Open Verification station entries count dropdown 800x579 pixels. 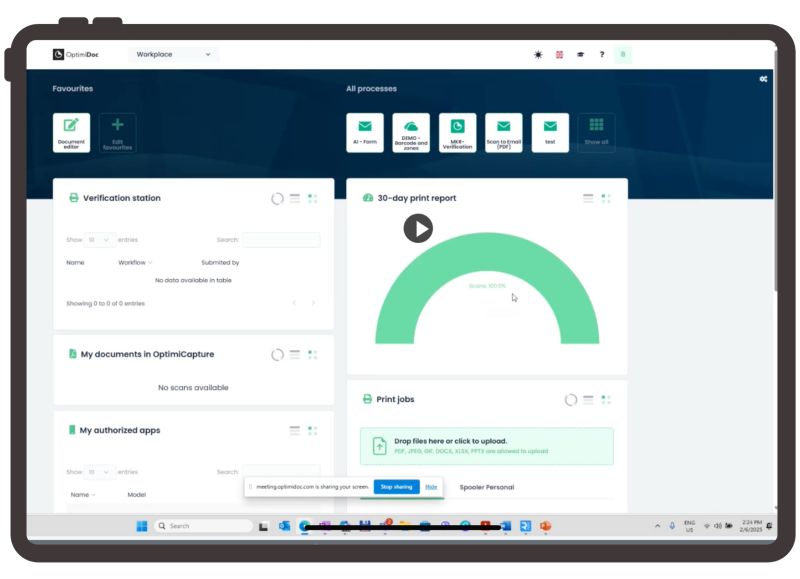pyautogui.click(x=100, y=240)
